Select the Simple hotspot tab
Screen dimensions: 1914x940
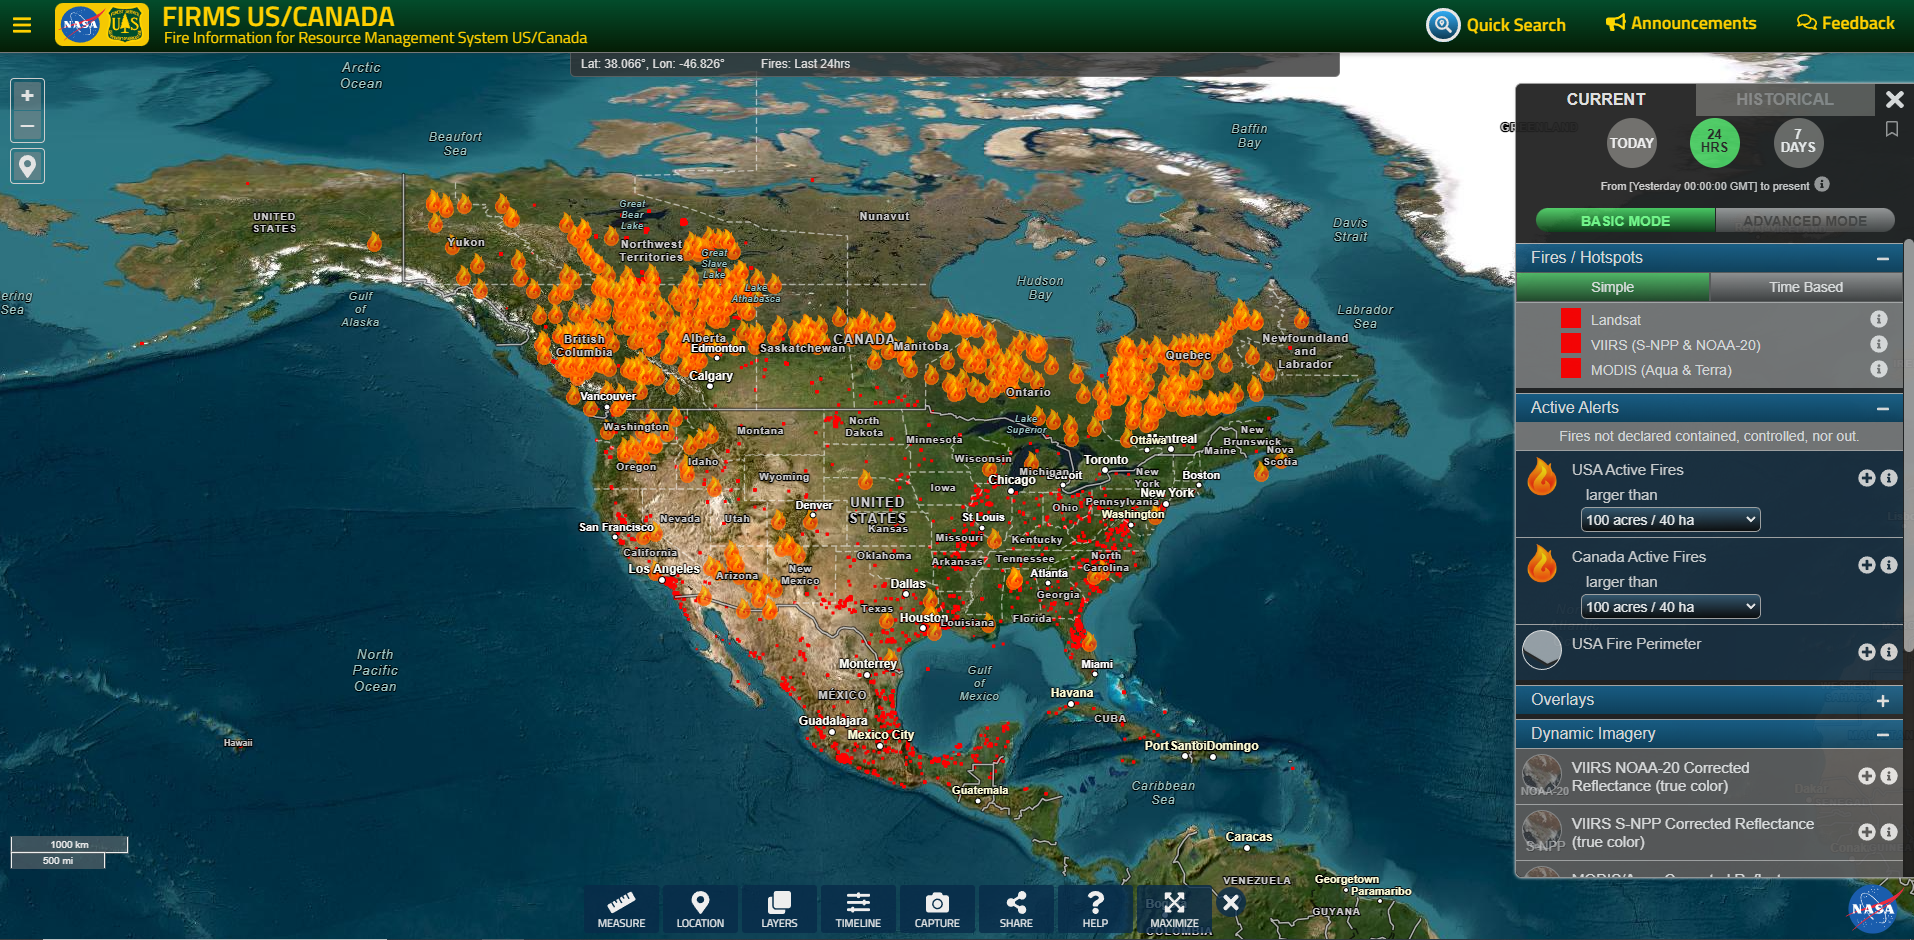point(1612,287)
